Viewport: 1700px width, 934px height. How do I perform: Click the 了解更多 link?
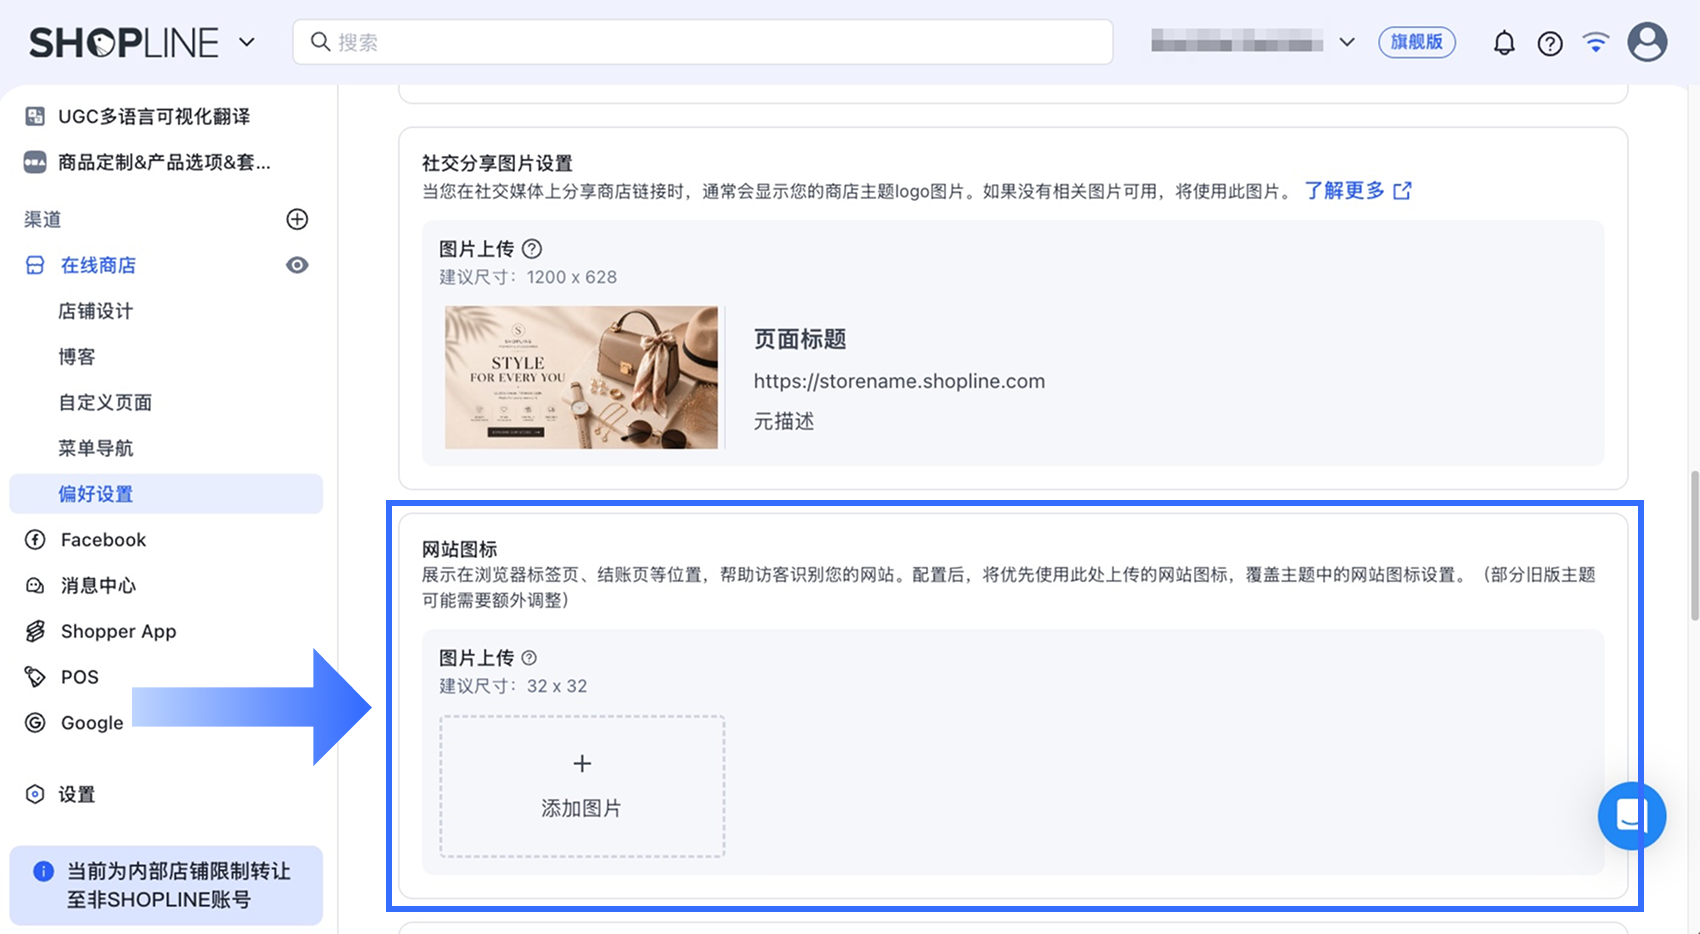click(1344, 191)
